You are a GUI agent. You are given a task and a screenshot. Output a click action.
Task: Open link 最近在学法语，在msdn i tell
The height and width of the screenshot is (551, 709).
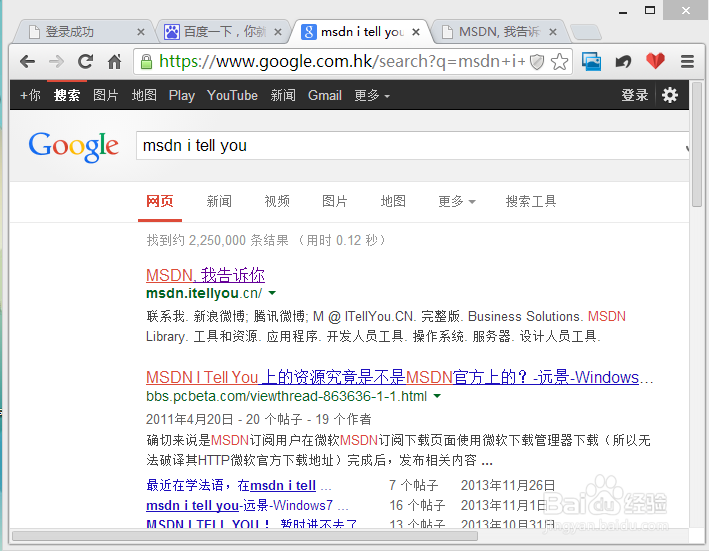pos(231,485)
